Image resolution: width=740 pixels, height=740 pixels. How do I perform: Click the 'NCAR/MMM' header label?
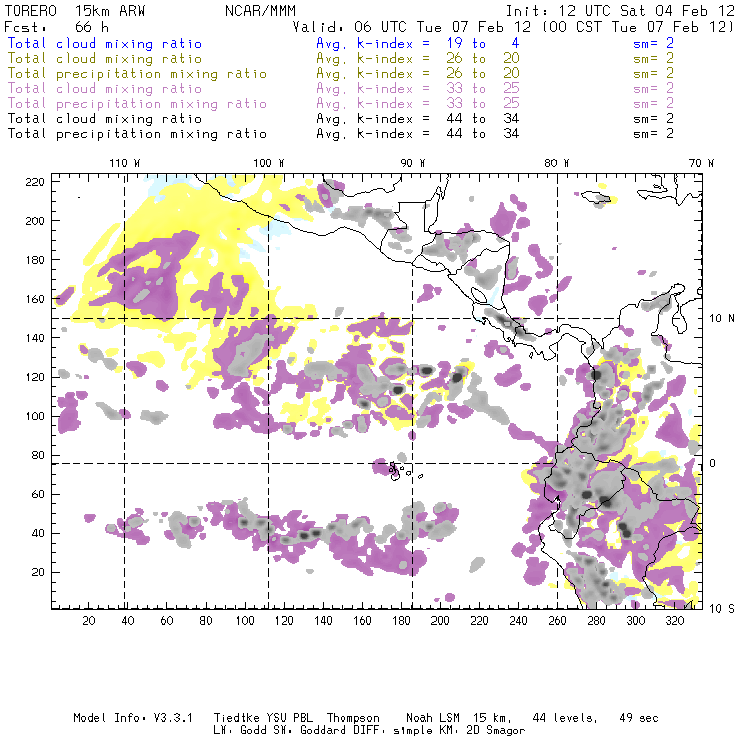pyautogui.click(x=260, y=11)
